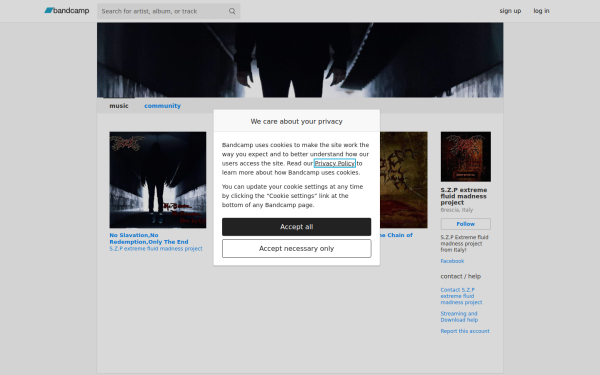Screen dimensions: 600x375
Task: Focus the artist, album, or track search field
Action: (x=168, y=11)
